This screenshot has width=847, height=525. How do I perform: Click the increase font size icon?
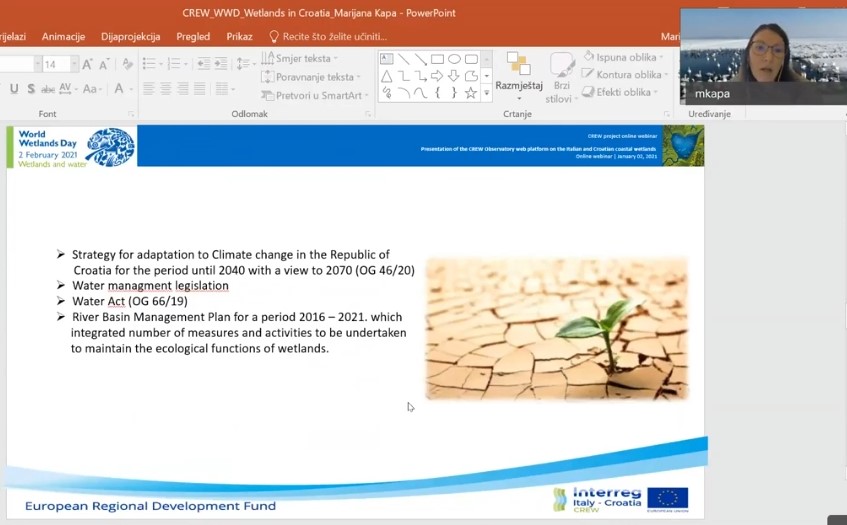[88, 64]
